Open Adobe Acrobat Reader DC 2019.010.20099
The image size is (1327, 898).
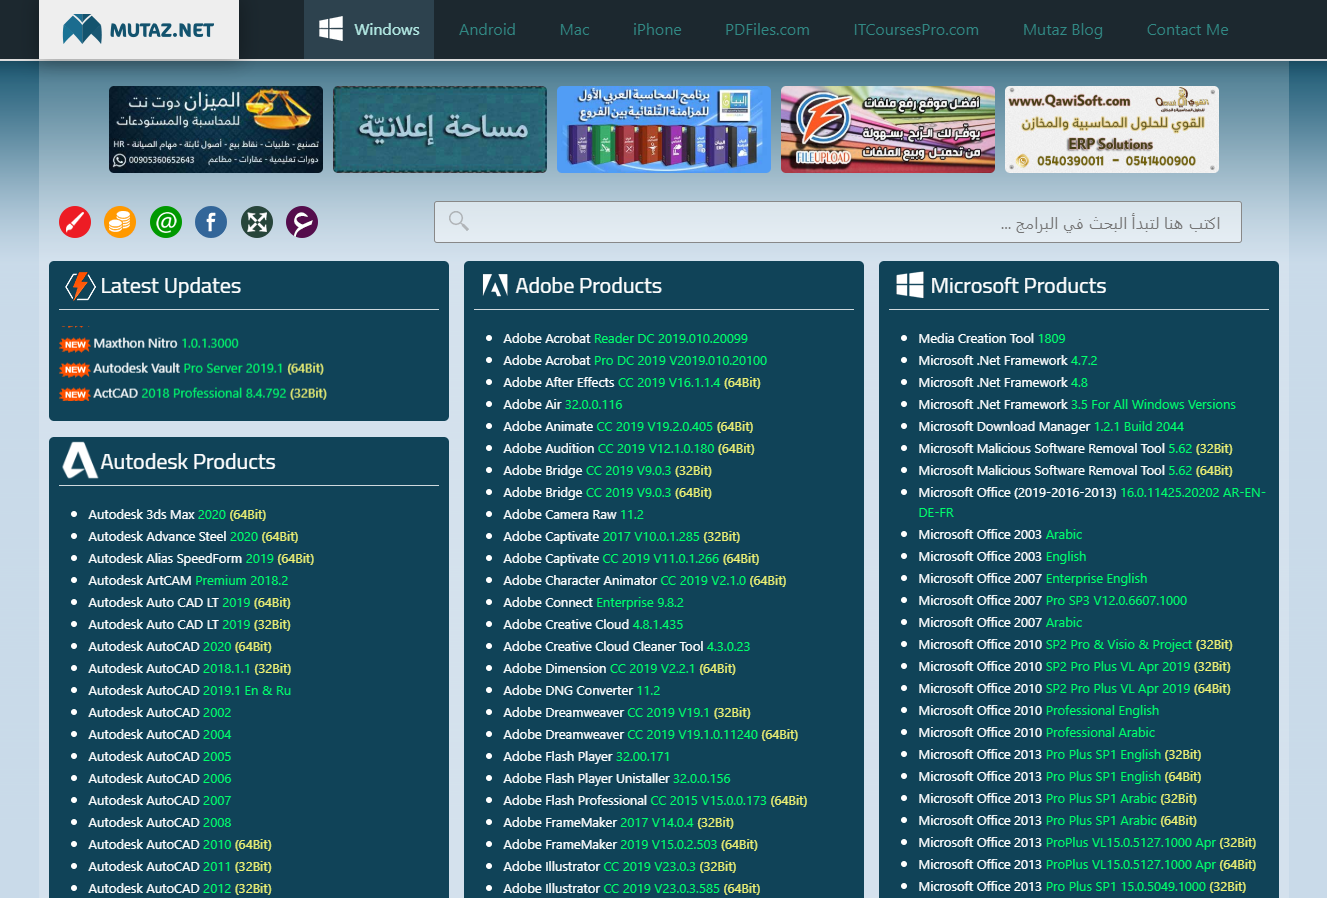tap(626, 338)
